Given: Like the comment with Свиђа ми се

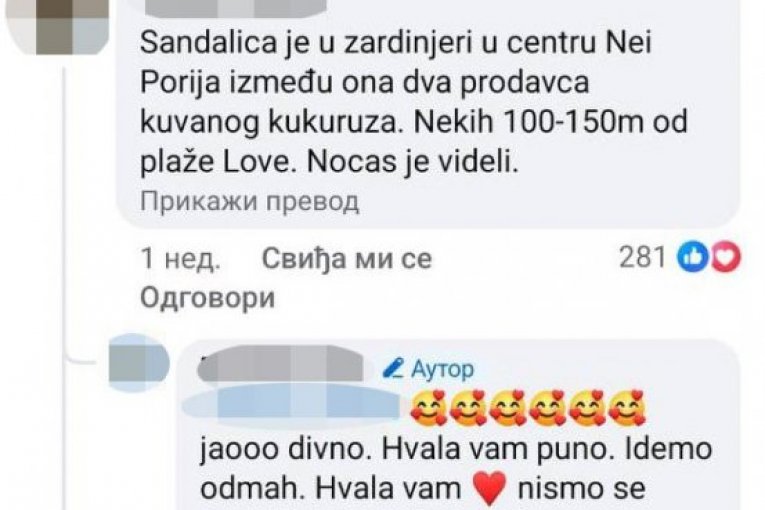Looking at the screenshot, I should click(347, 258).
